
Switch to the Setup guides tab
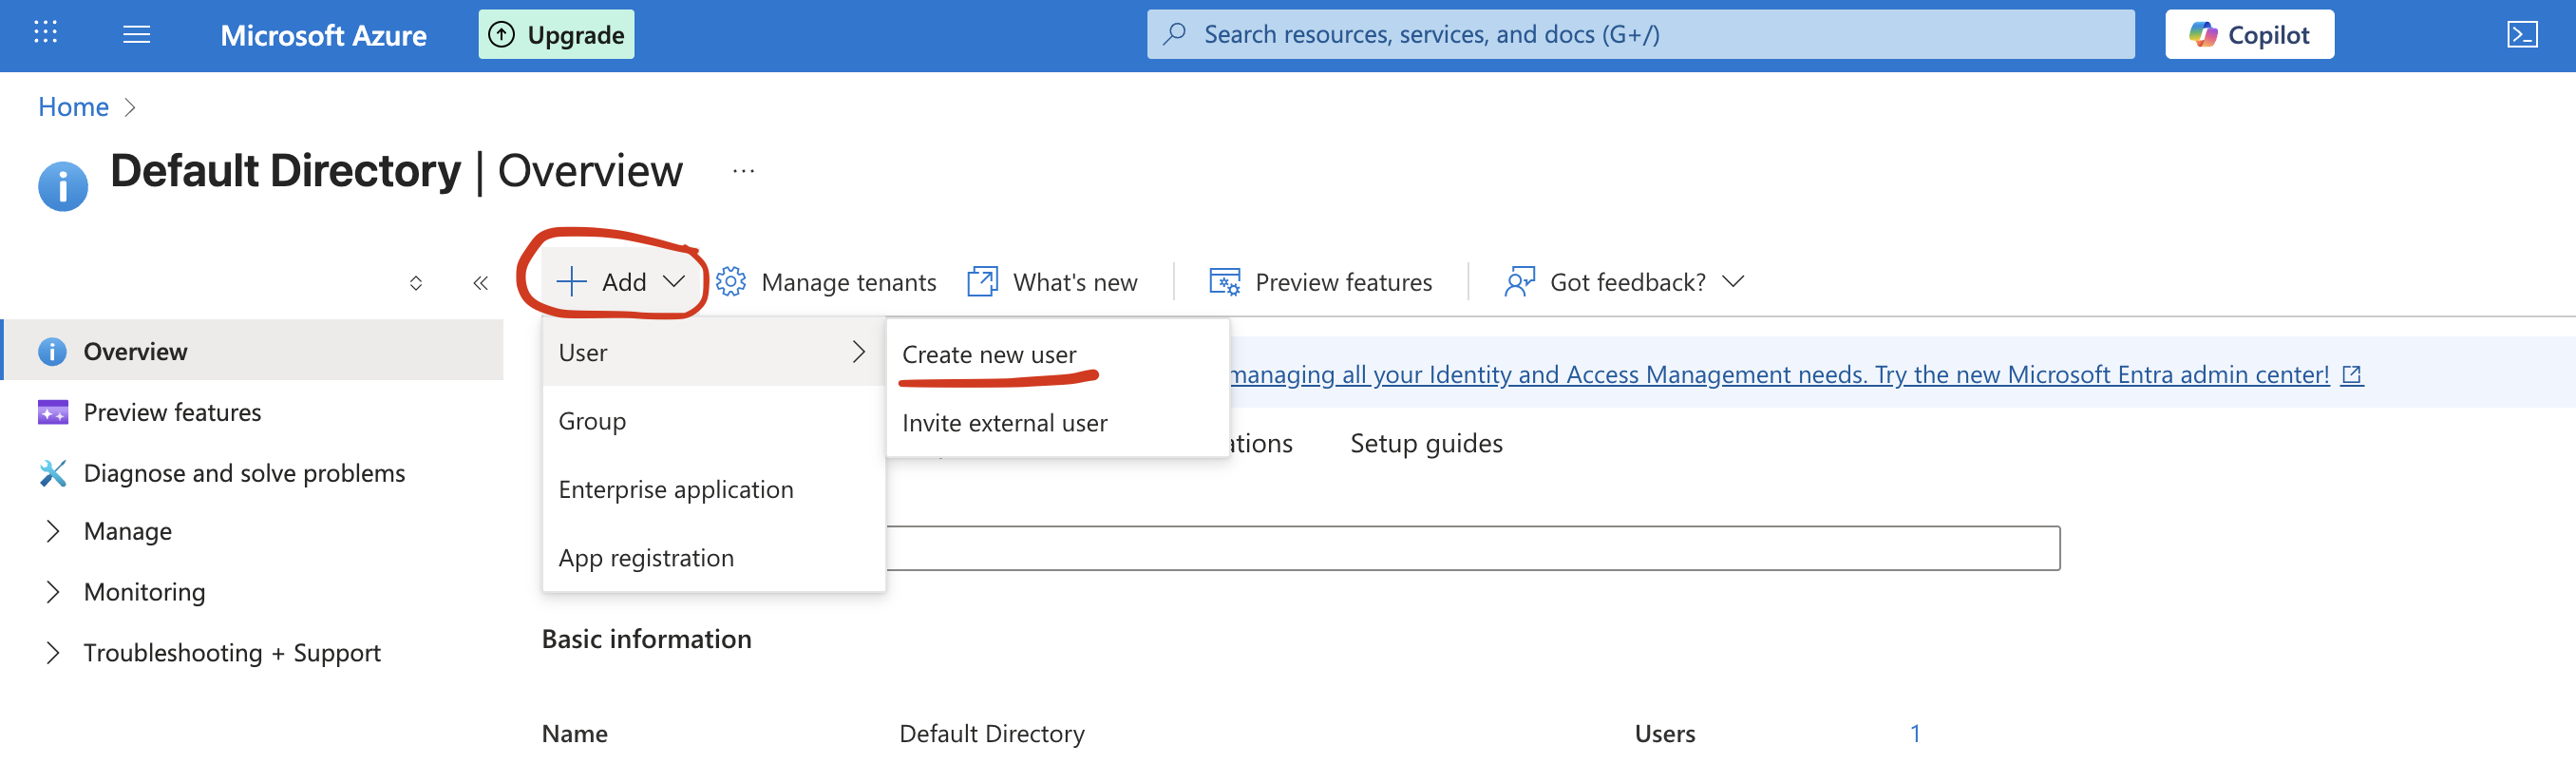point(1426,443)
